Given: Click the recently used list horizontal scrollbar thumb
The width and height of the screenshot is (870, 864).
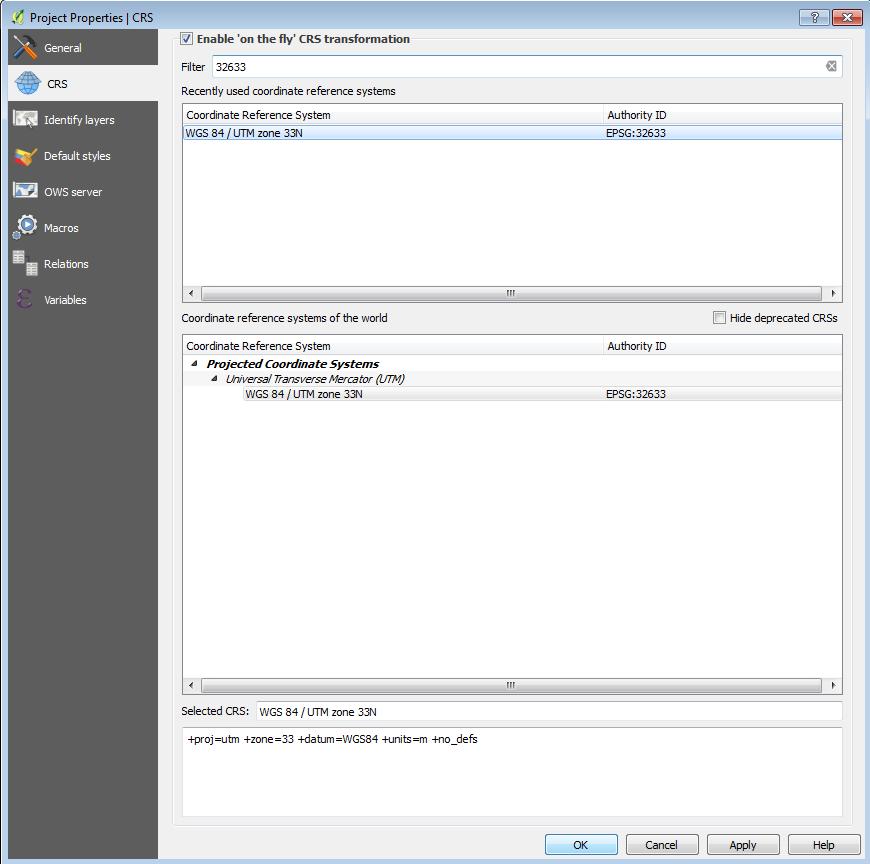Looking at the screenshot, I should 511,293.
